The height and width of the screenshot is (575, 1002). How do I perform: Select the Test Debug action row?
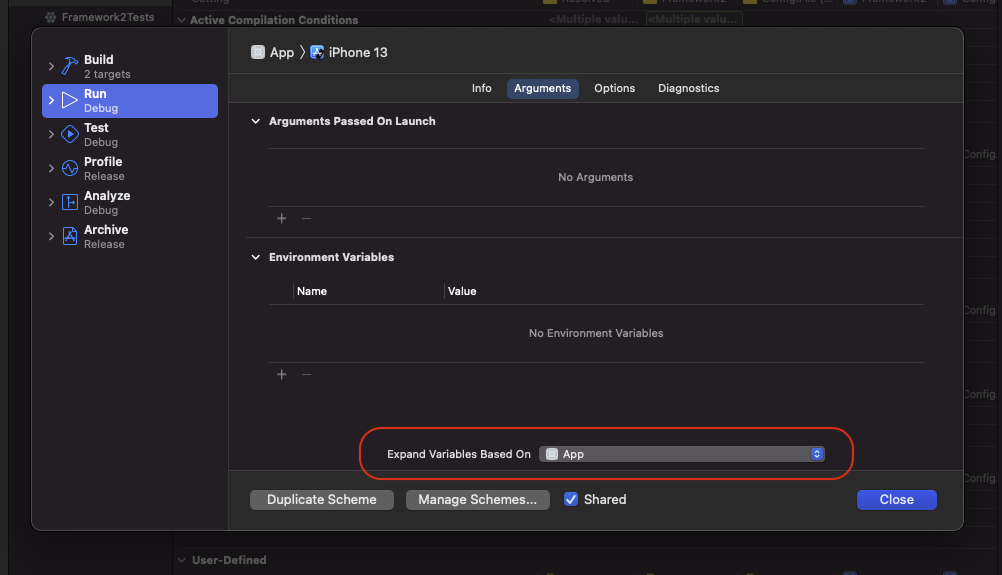(x=130, y=135)
